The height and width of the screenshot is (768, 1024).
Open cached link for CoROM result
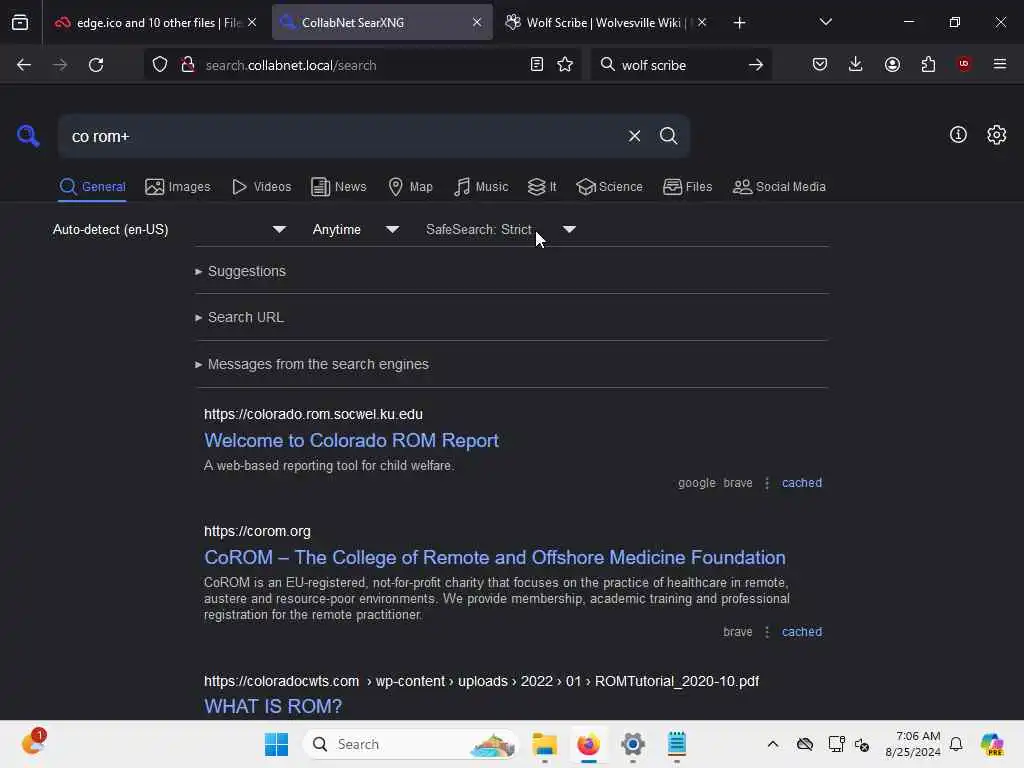point(802,632)
